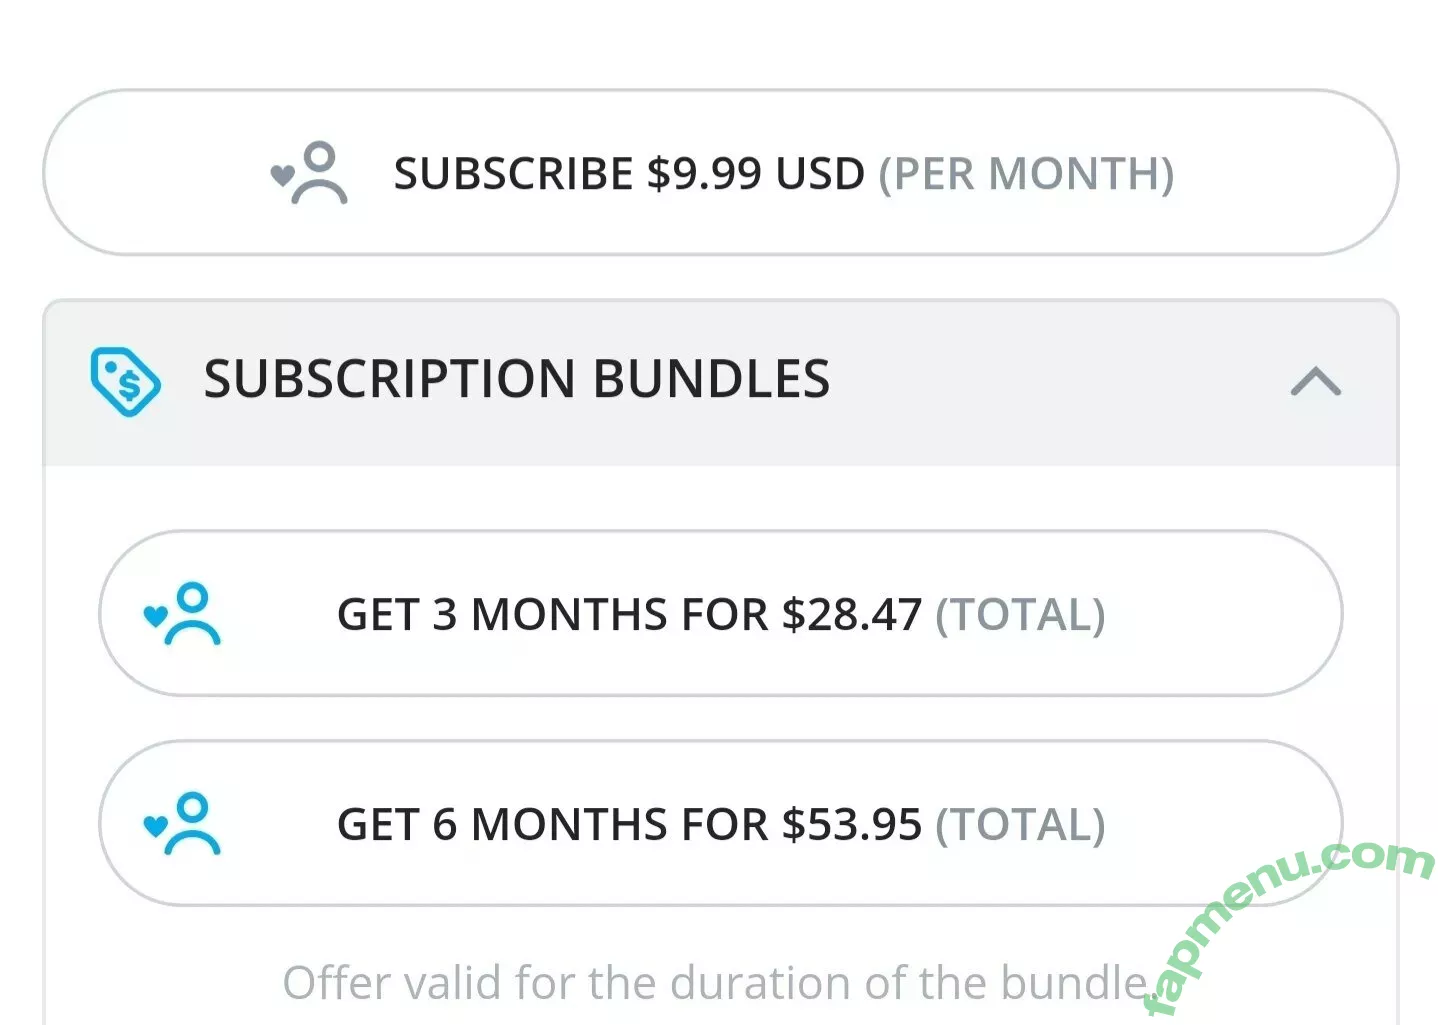Click the 'Offer valid for the duration' note
The width and height of the screenshot is (1438, 1025).
click(714, 983)
